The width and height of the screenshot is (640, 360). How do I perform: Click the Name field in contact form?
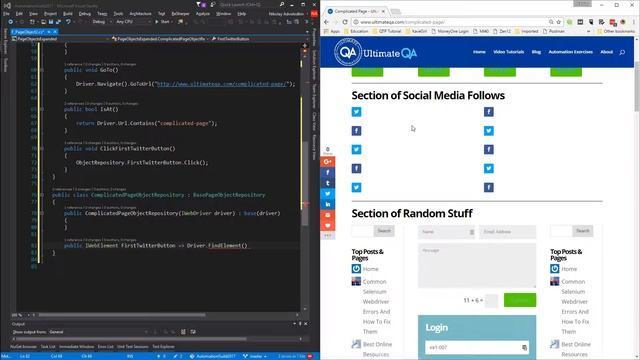(x=446, y=232)
